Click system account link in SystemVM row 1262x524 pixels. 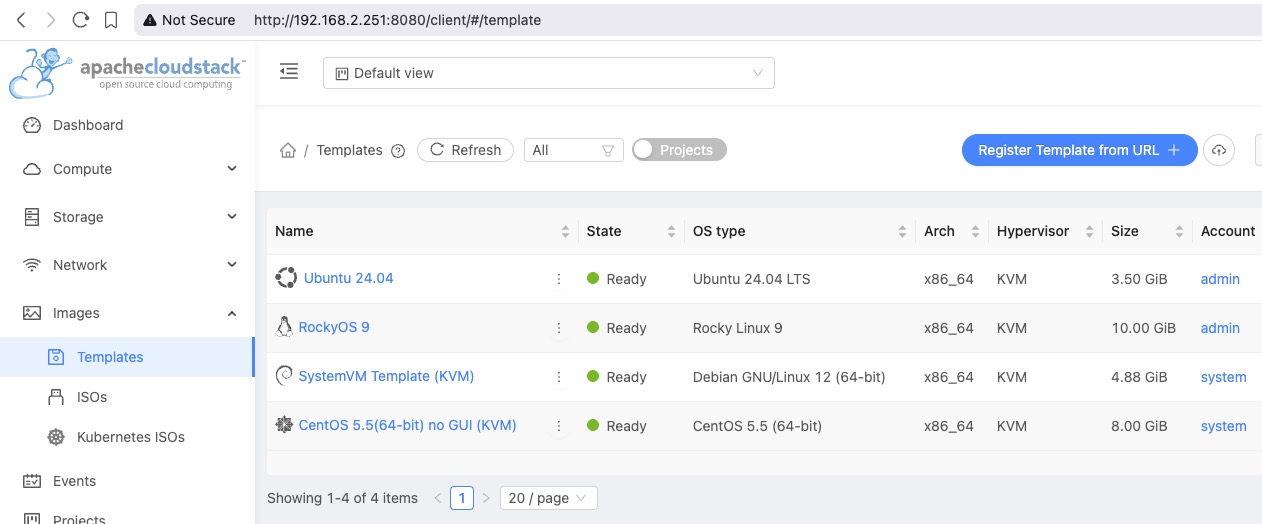click(x=1224, y=377)
